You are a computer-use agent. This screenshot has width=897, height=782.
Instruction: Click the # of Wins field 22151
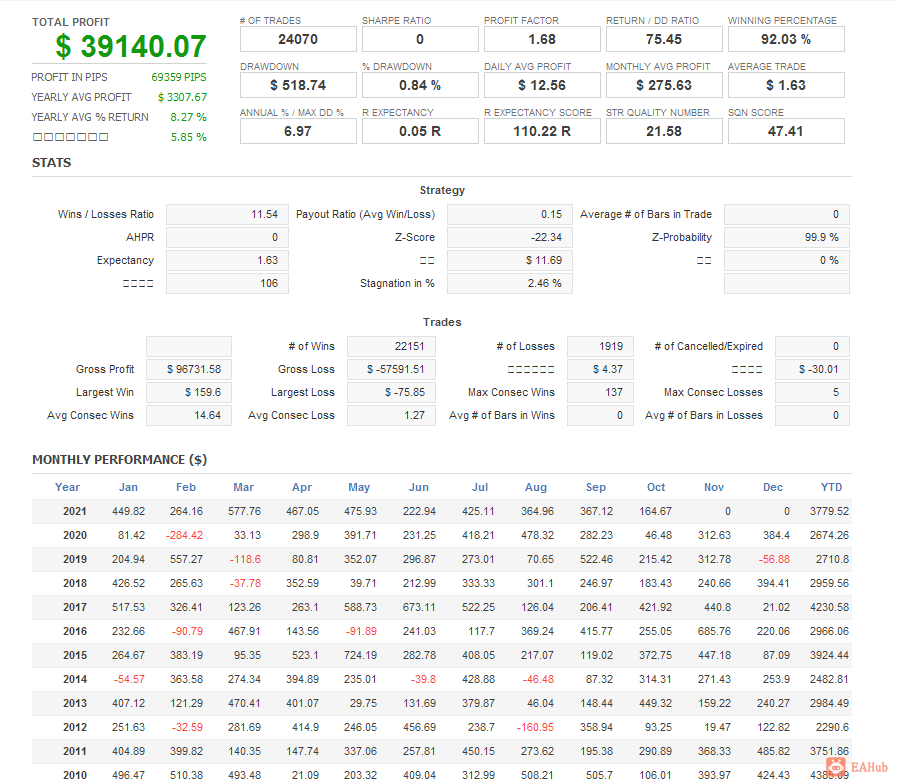391,346
